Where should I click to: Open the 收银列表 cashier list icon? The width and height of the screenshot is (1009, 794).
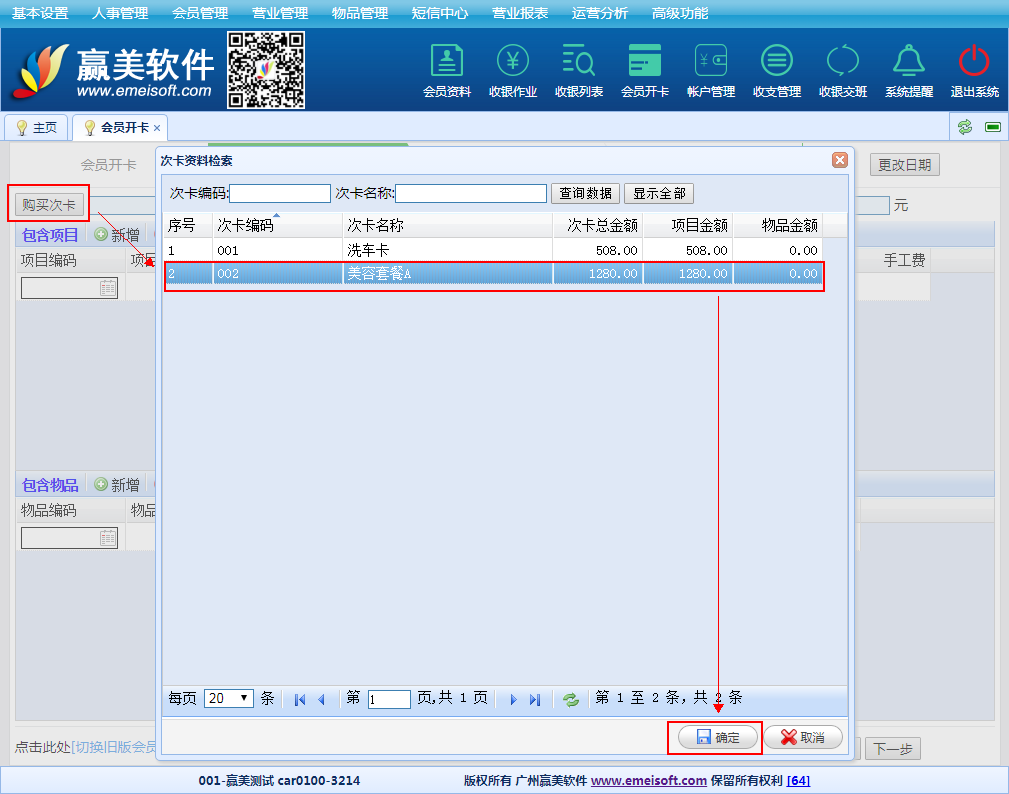[x=578, y=70]
